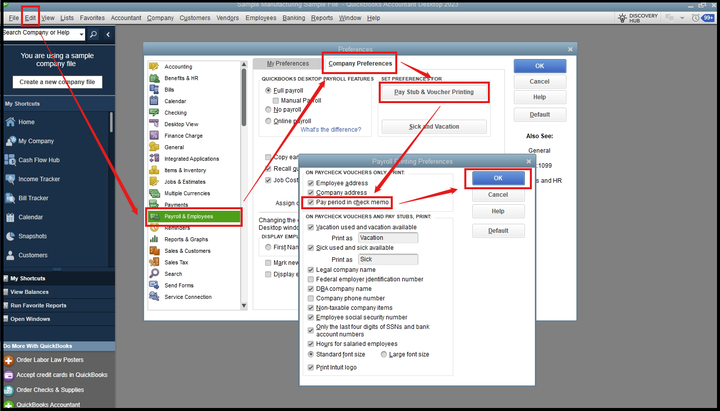Click Create a new company file button
Viewport: 720px width, 411px height.
pyautogui.click(x=57, y=82)
